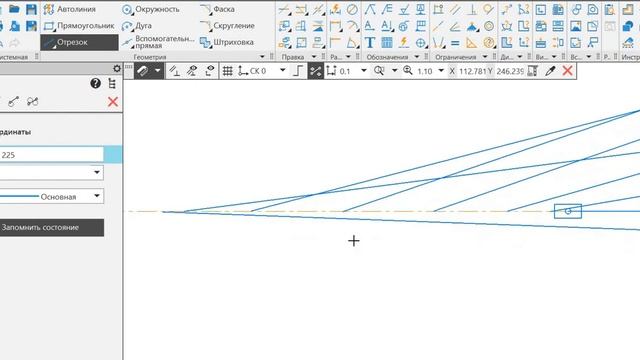Image resolution: width=640 pixels, height=360 pixels.
Task: Insert a table from Обозначения group
Action: point(387,42)
